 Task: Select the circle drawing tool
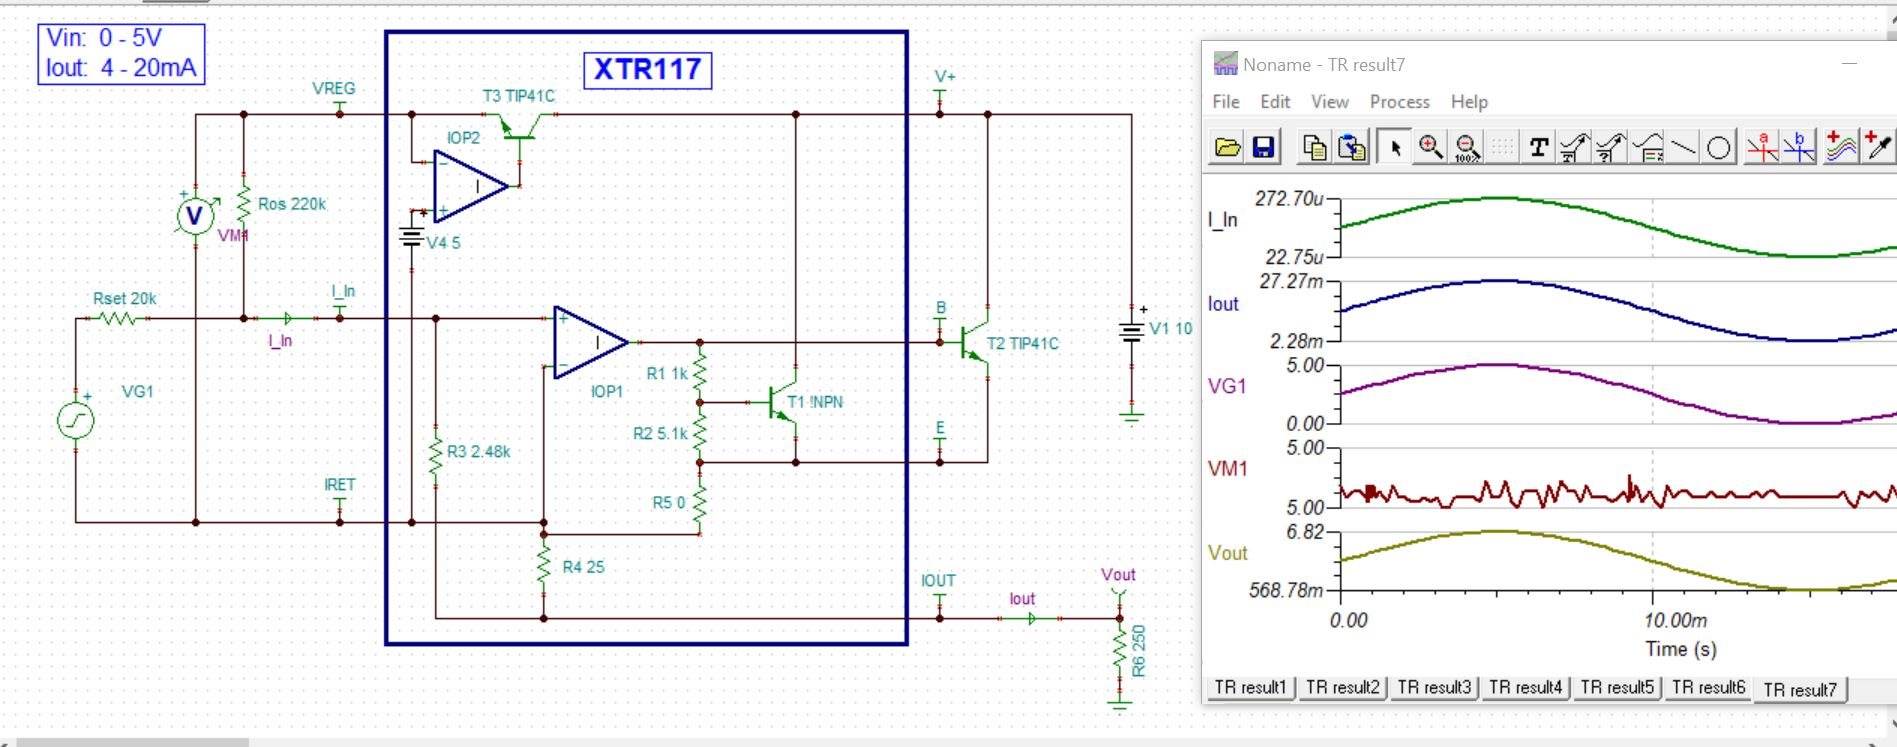click(x=1719, y=148)
